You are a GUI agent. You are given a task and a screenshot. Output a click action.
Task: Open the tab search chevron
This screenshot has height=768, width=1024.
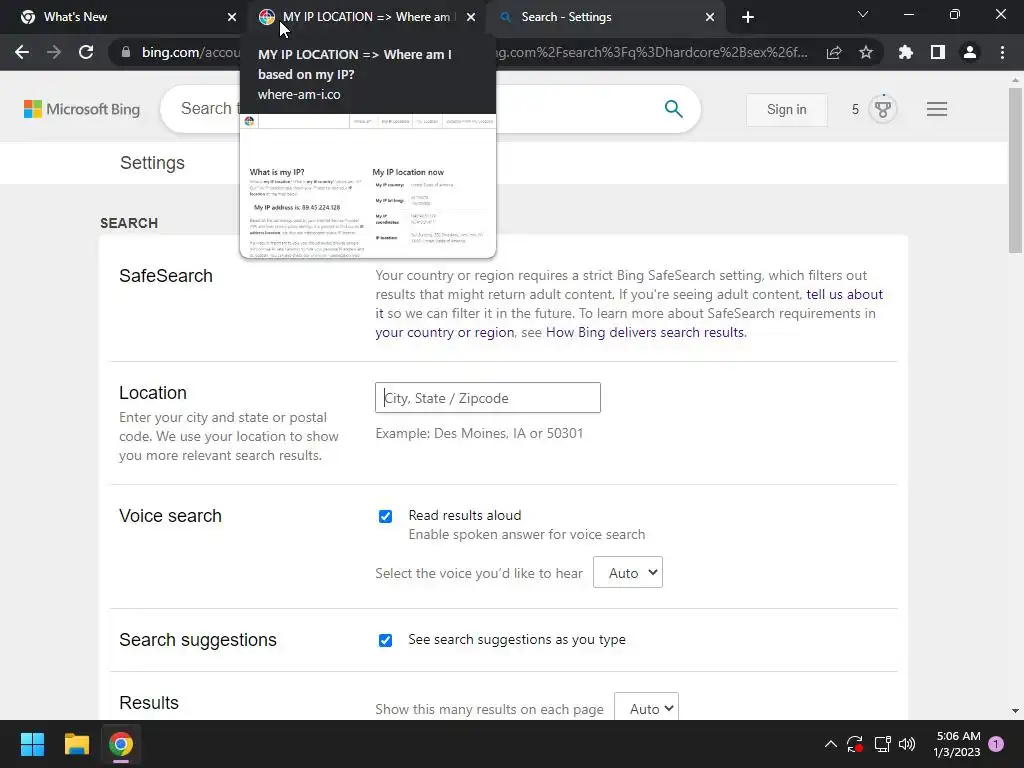click(x=863, y=14)
